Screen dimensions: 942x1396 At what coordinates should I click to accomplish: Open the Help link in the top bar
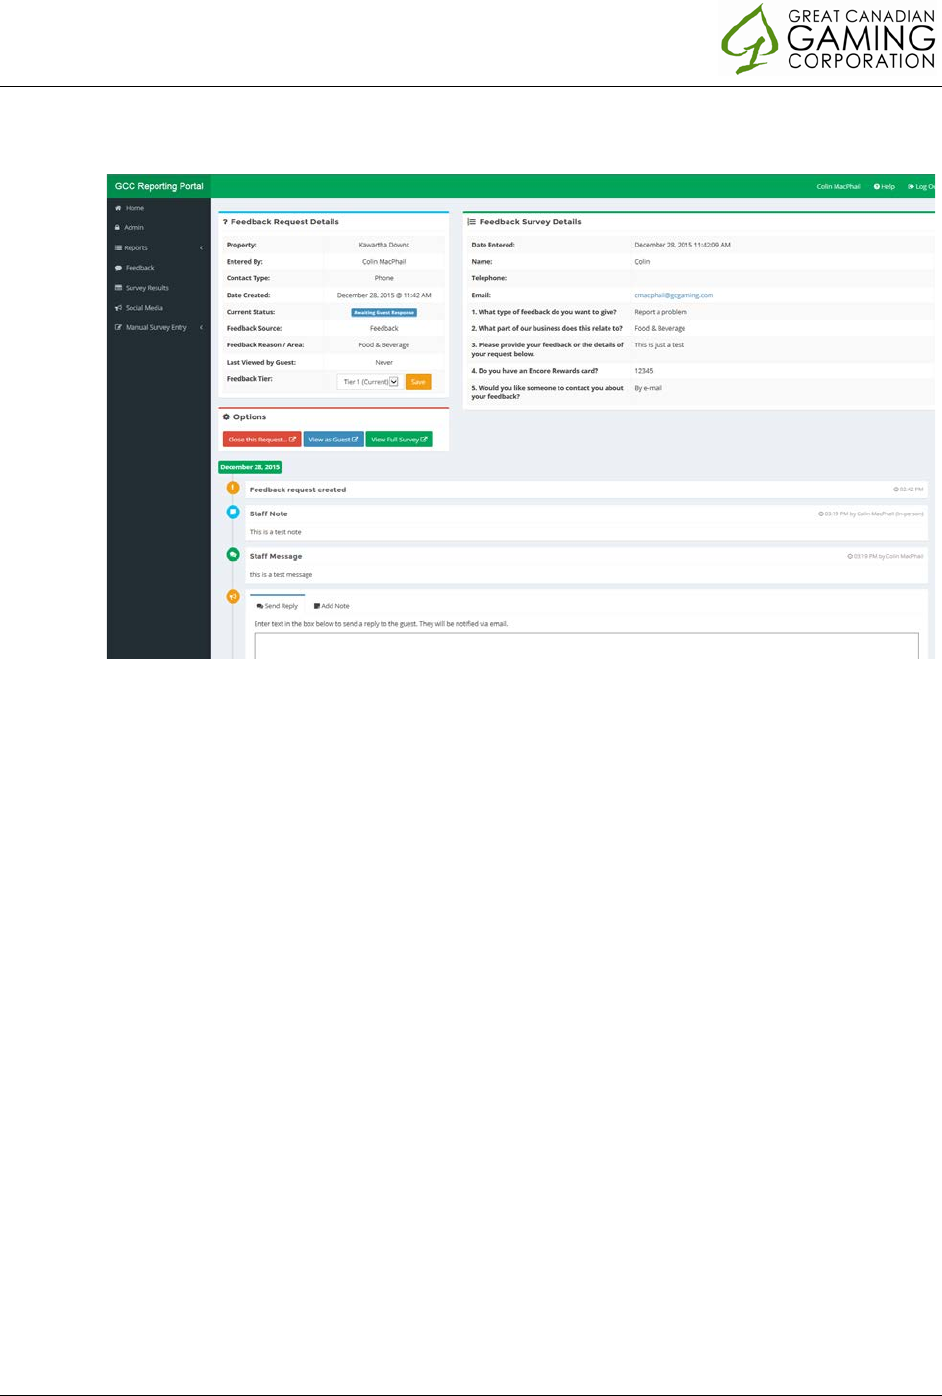[x=884, y=186]
